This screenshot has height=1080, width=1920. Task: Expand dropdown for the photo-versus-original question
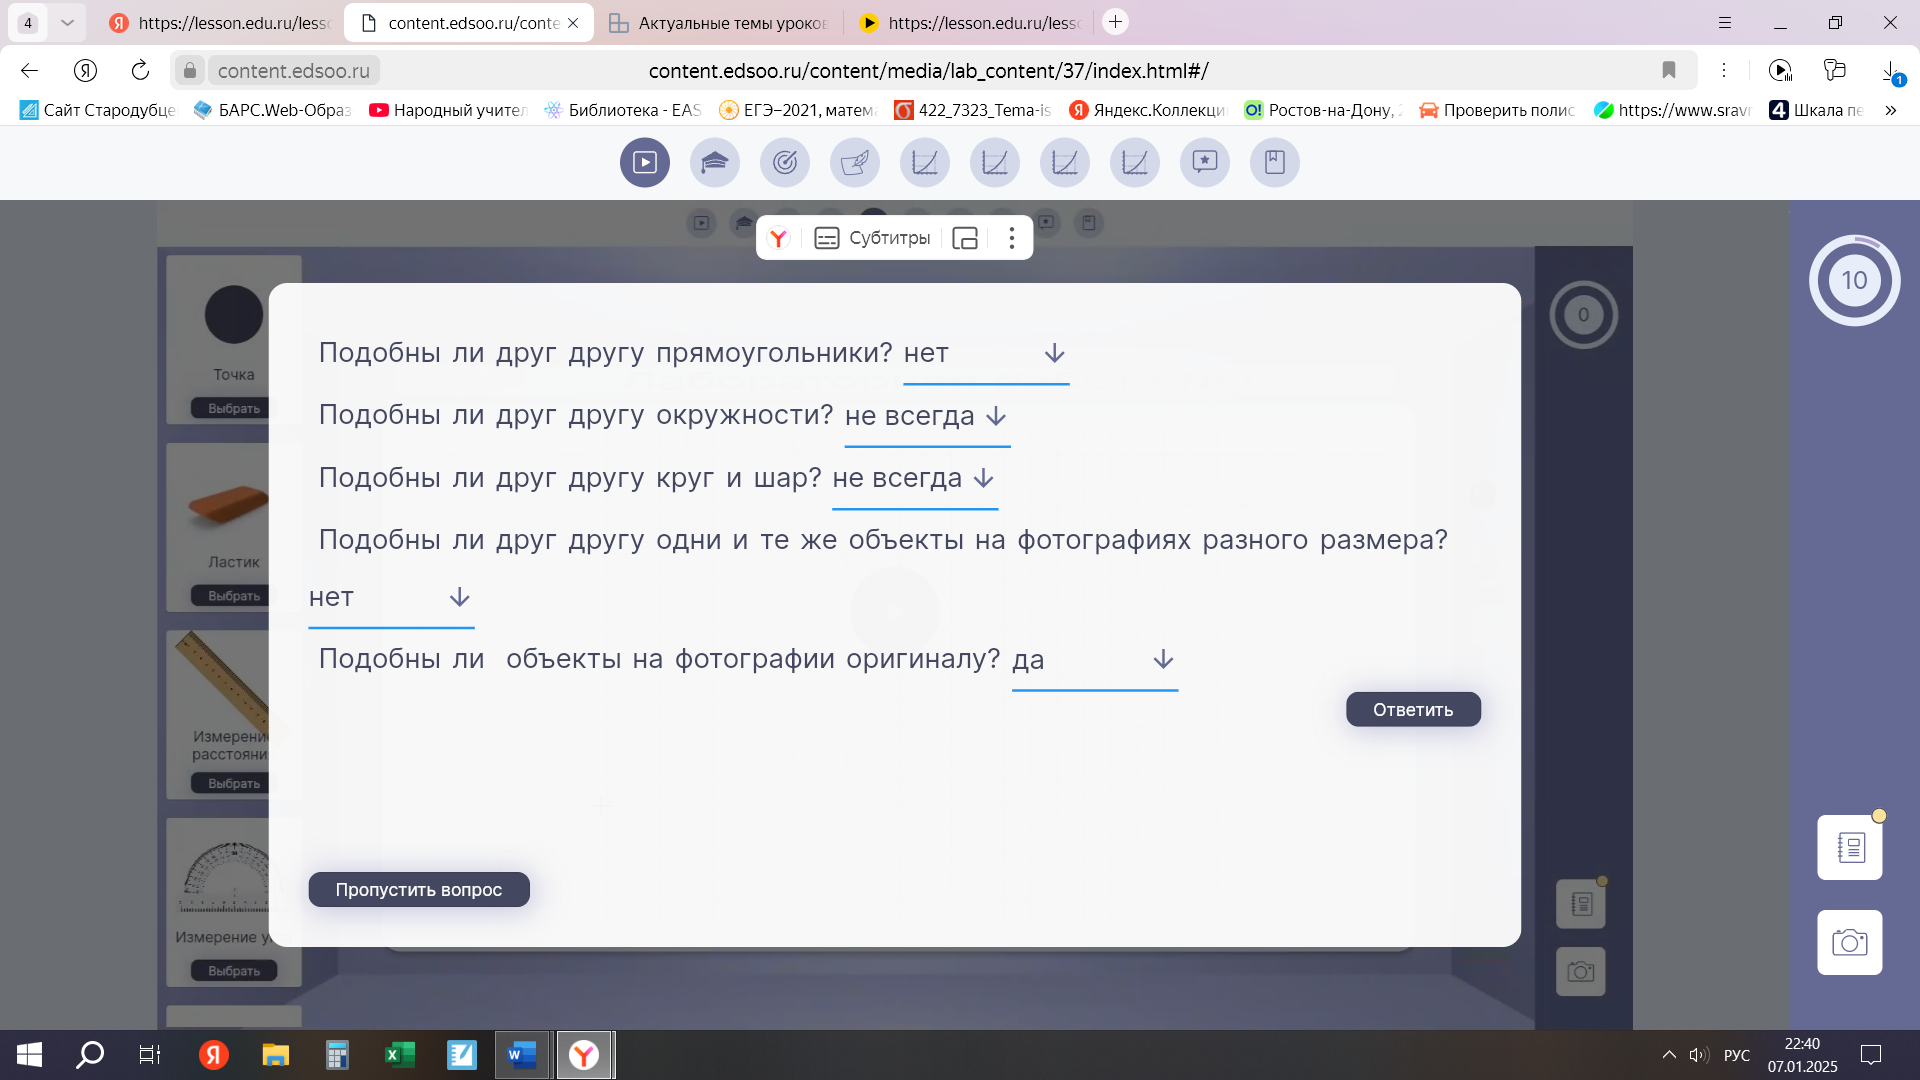tap(1162, 660)
